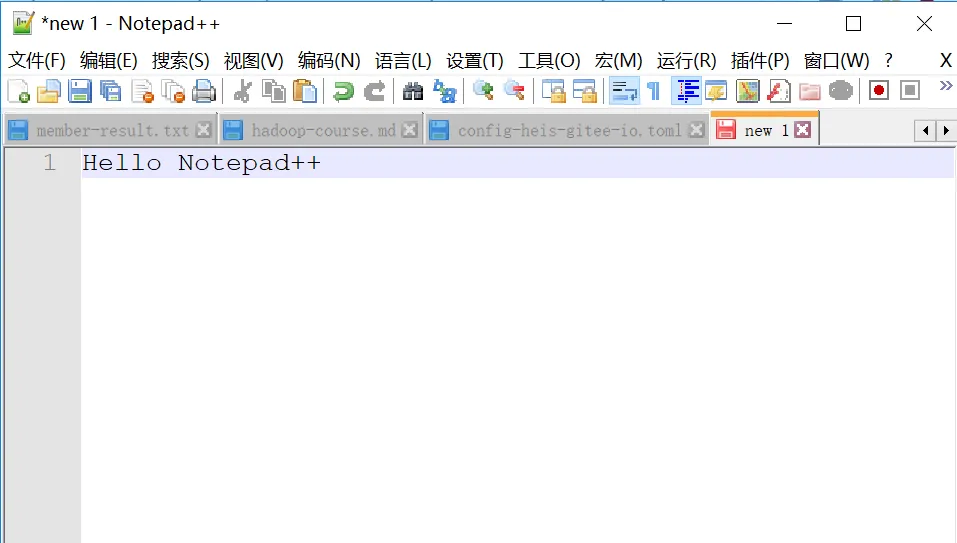Open the 视图(V) menu
The height and width of the screenshot is (543, 957).
(254, 60)
